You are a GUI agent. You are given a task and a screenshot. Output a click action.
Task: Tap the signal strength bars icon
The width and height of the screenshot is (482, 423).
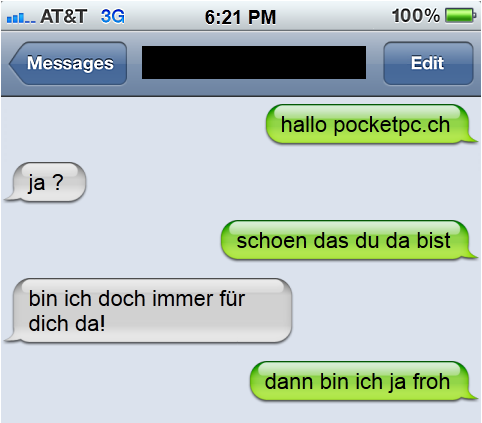pyautogui.click(x=21, y=18)
